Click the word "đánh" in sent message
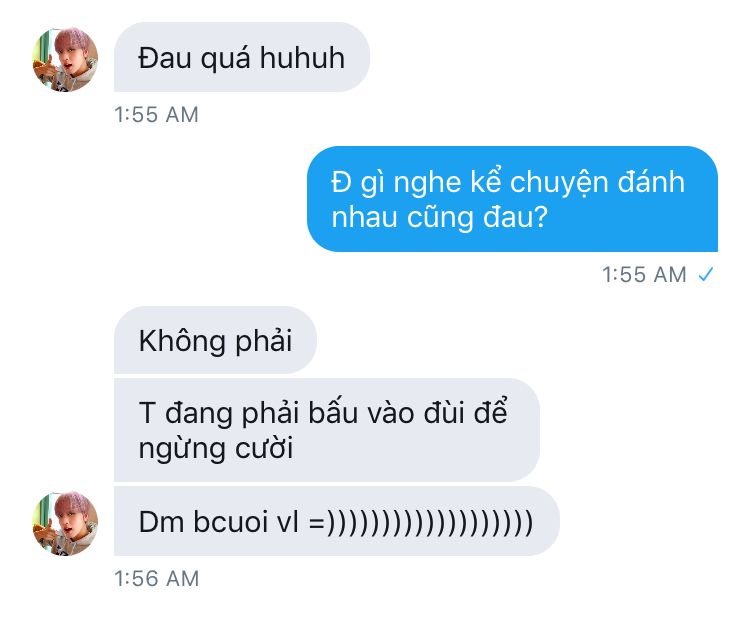This screenshot has height=620, width=750. click(x=651, y=182)
